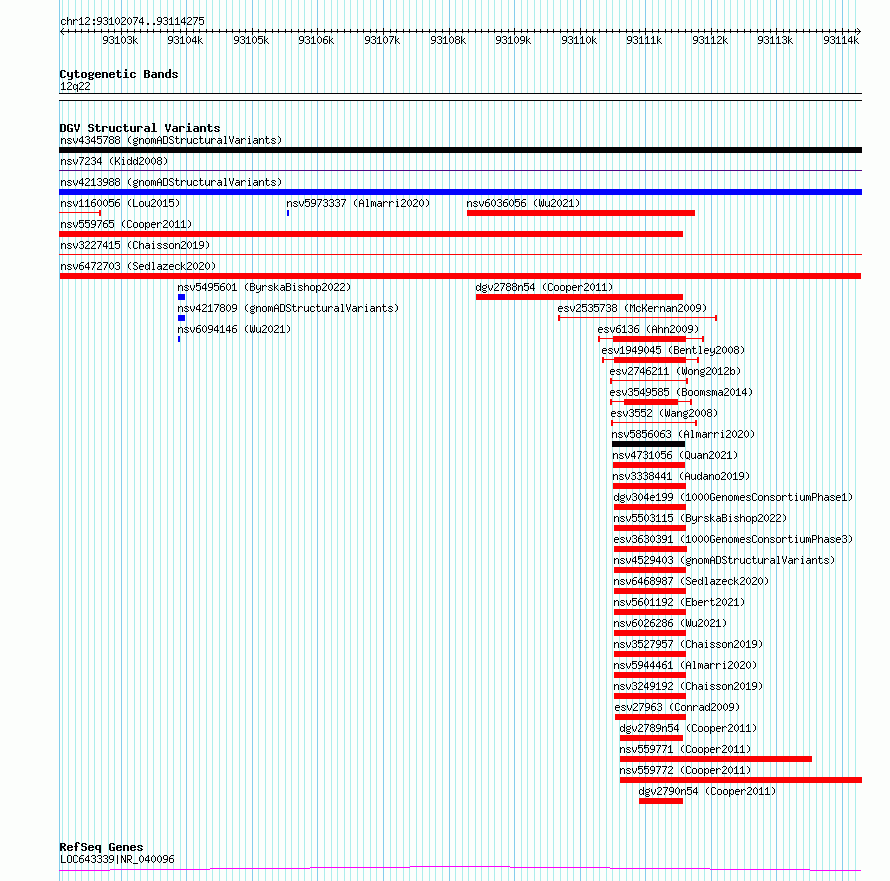The image size is (890, 881).
Task: Select the red nsv559772 variant bar
Action: (741, 781)
